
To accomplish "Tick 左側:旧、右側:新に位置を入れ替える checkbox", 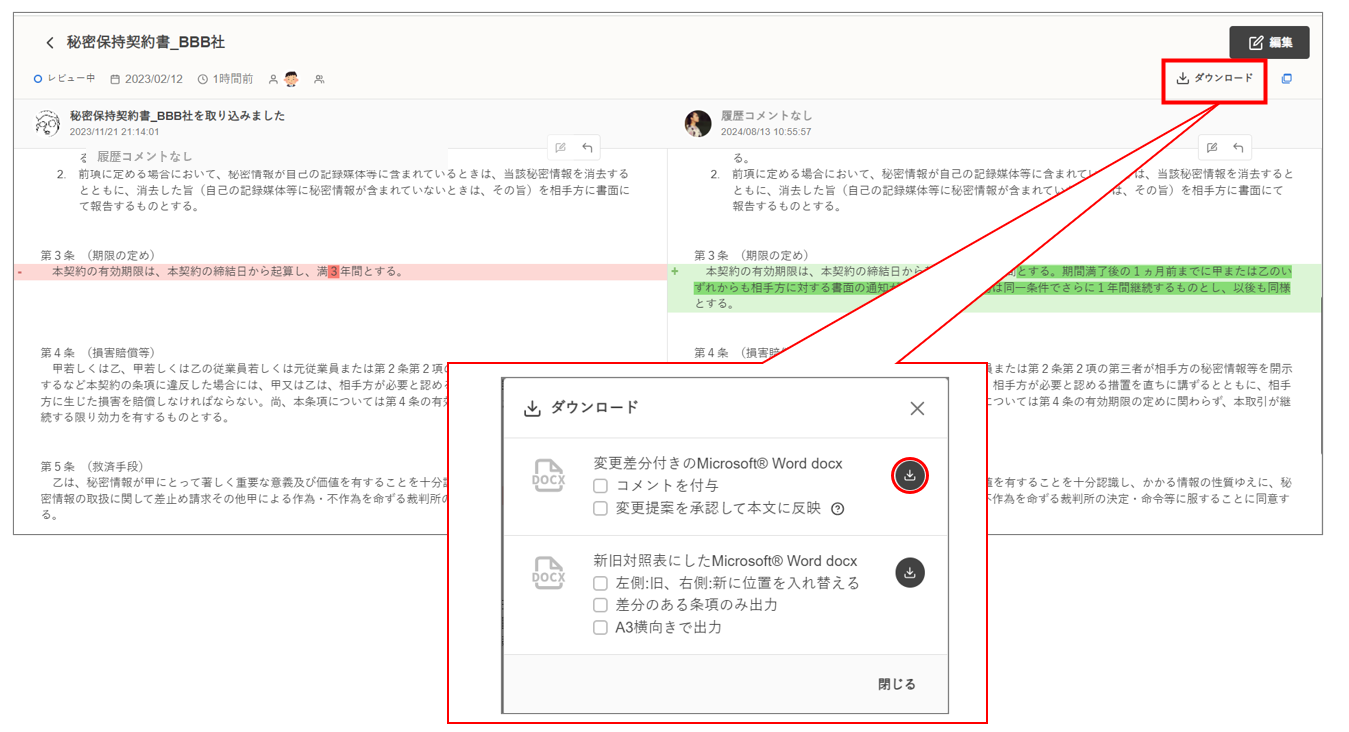I will (600, 583).
